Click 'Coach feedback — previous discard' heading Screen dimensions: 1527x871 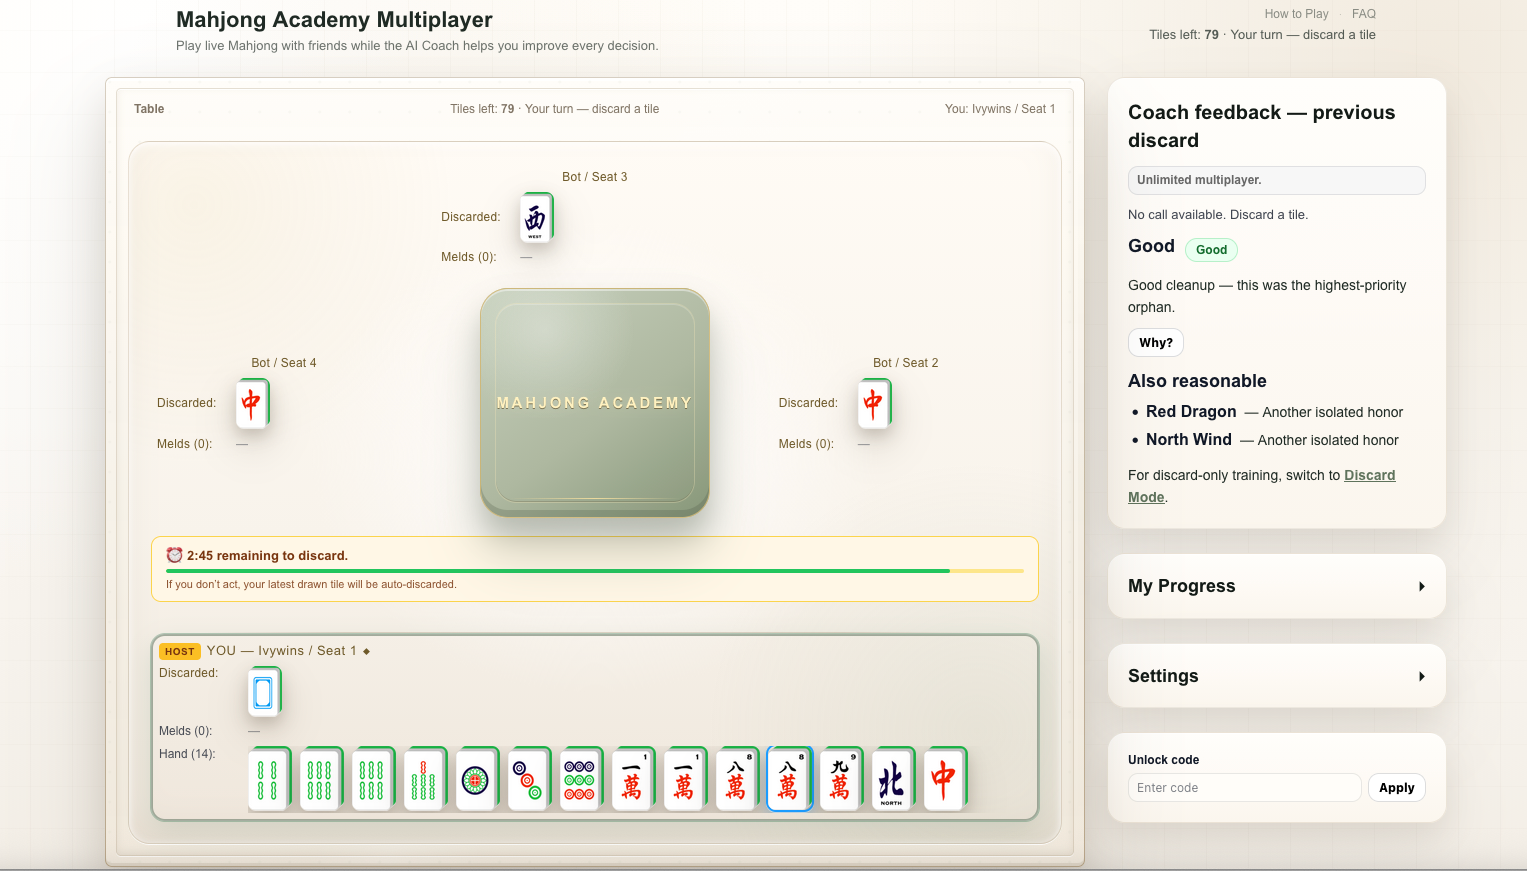(x=1262, y=126)
